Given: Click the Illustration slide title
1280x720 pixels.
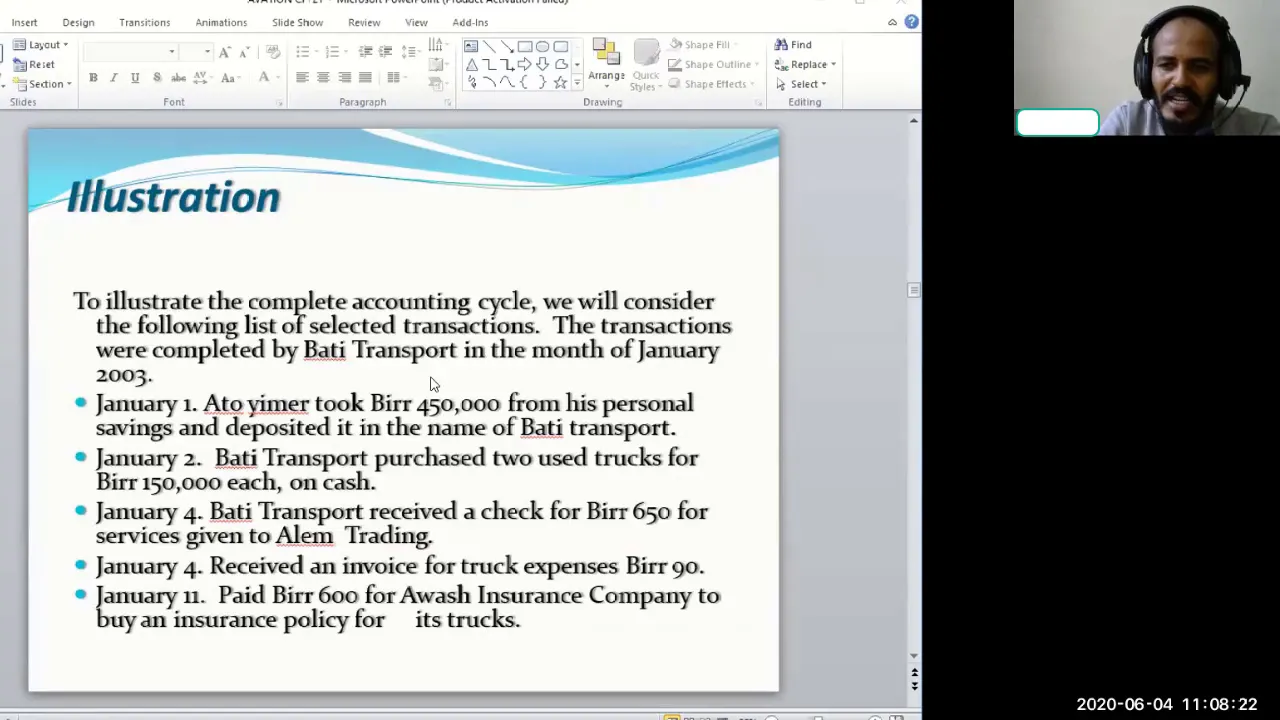Looking at the screenshot, I should pos(173,197).
